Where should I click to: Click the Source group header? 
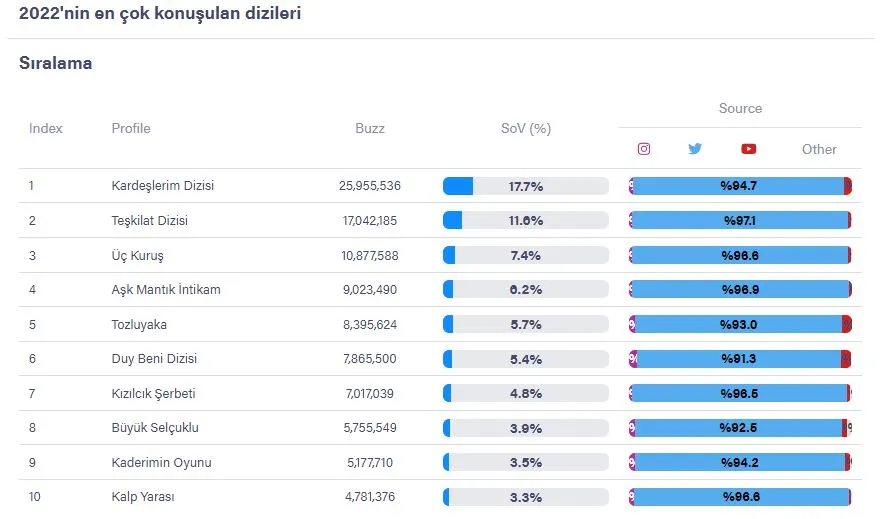coord(740,108)
